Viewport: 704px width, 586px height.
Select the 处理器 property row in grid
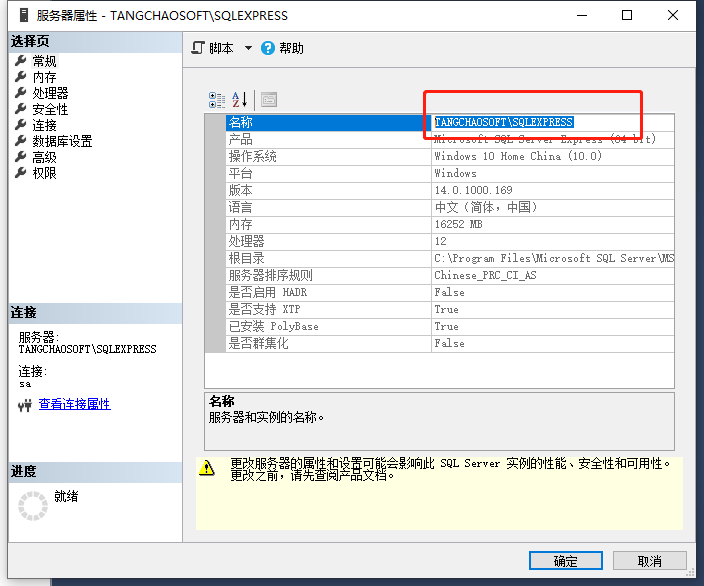[328, 242]
